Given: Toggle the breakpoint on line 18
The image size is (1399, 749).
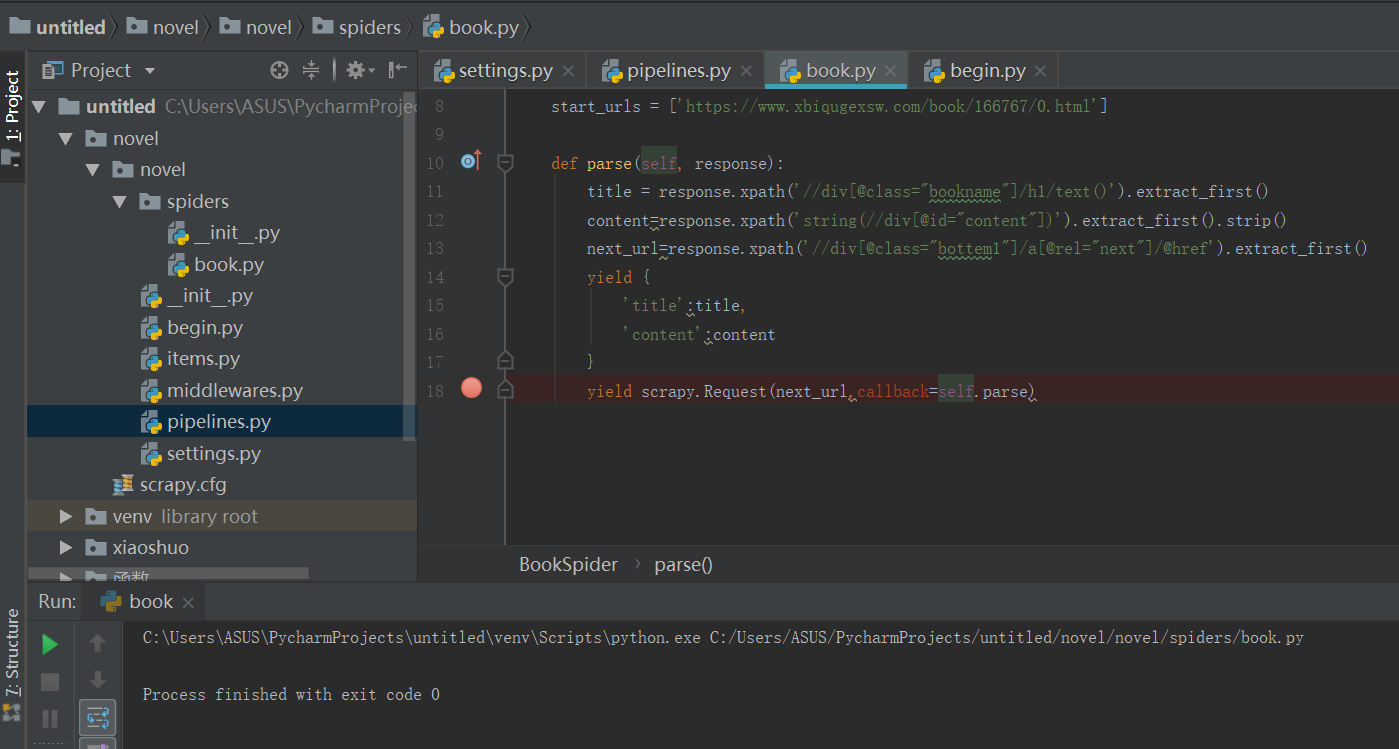Looking at the screenshot, I should (x=471, y=388).
